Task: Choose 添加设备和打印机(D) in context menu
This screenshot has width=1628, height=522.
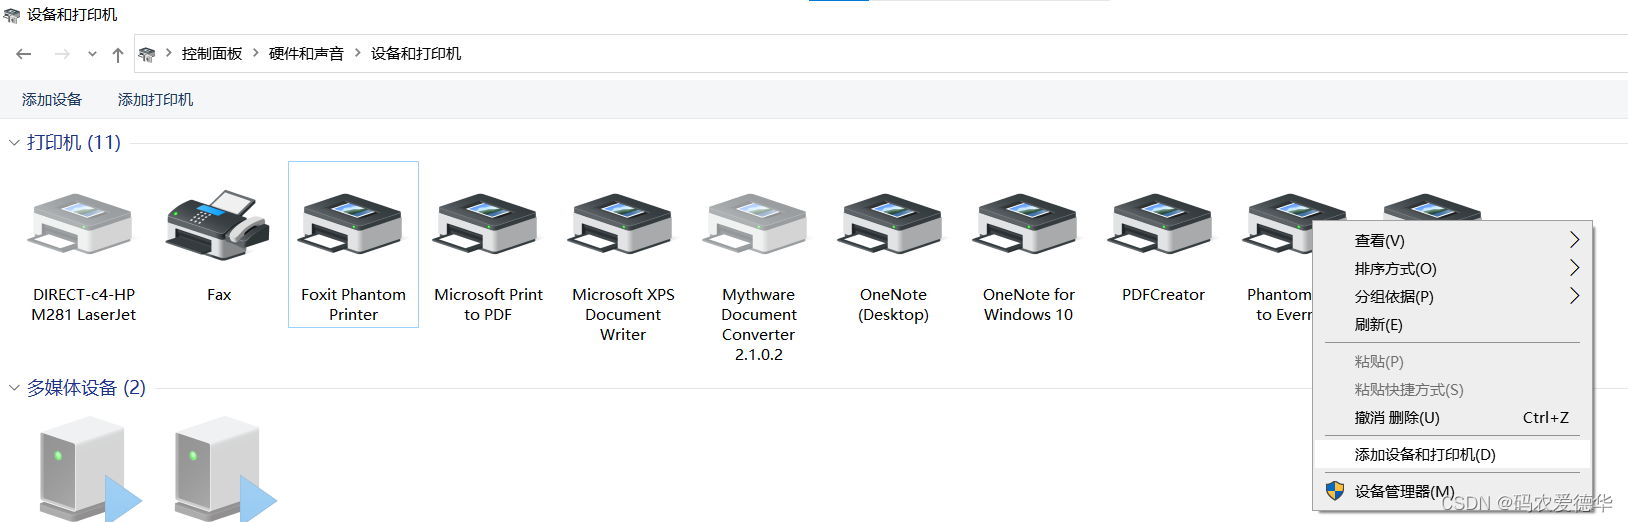Action: [x=1452, y=455]
